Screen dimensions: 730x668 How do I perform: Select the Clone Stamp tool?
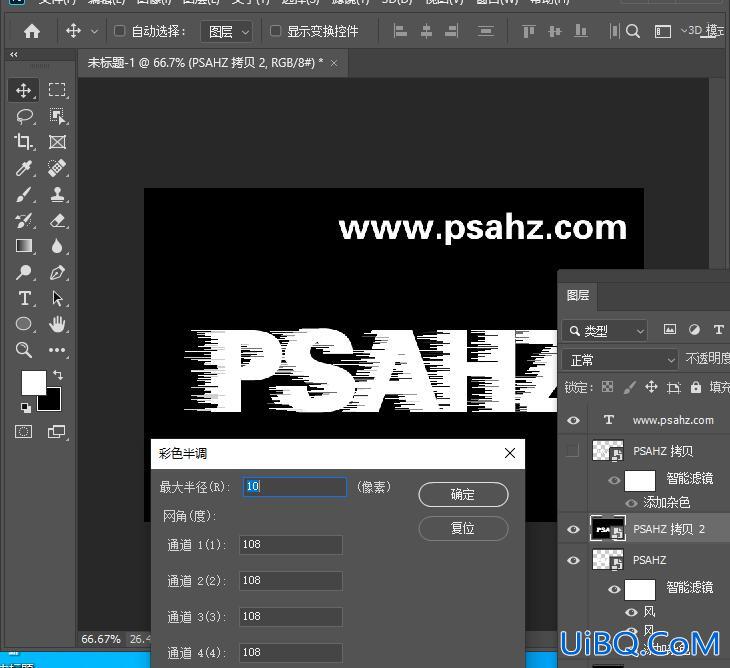pyautogui.click(x=57, y=194)
